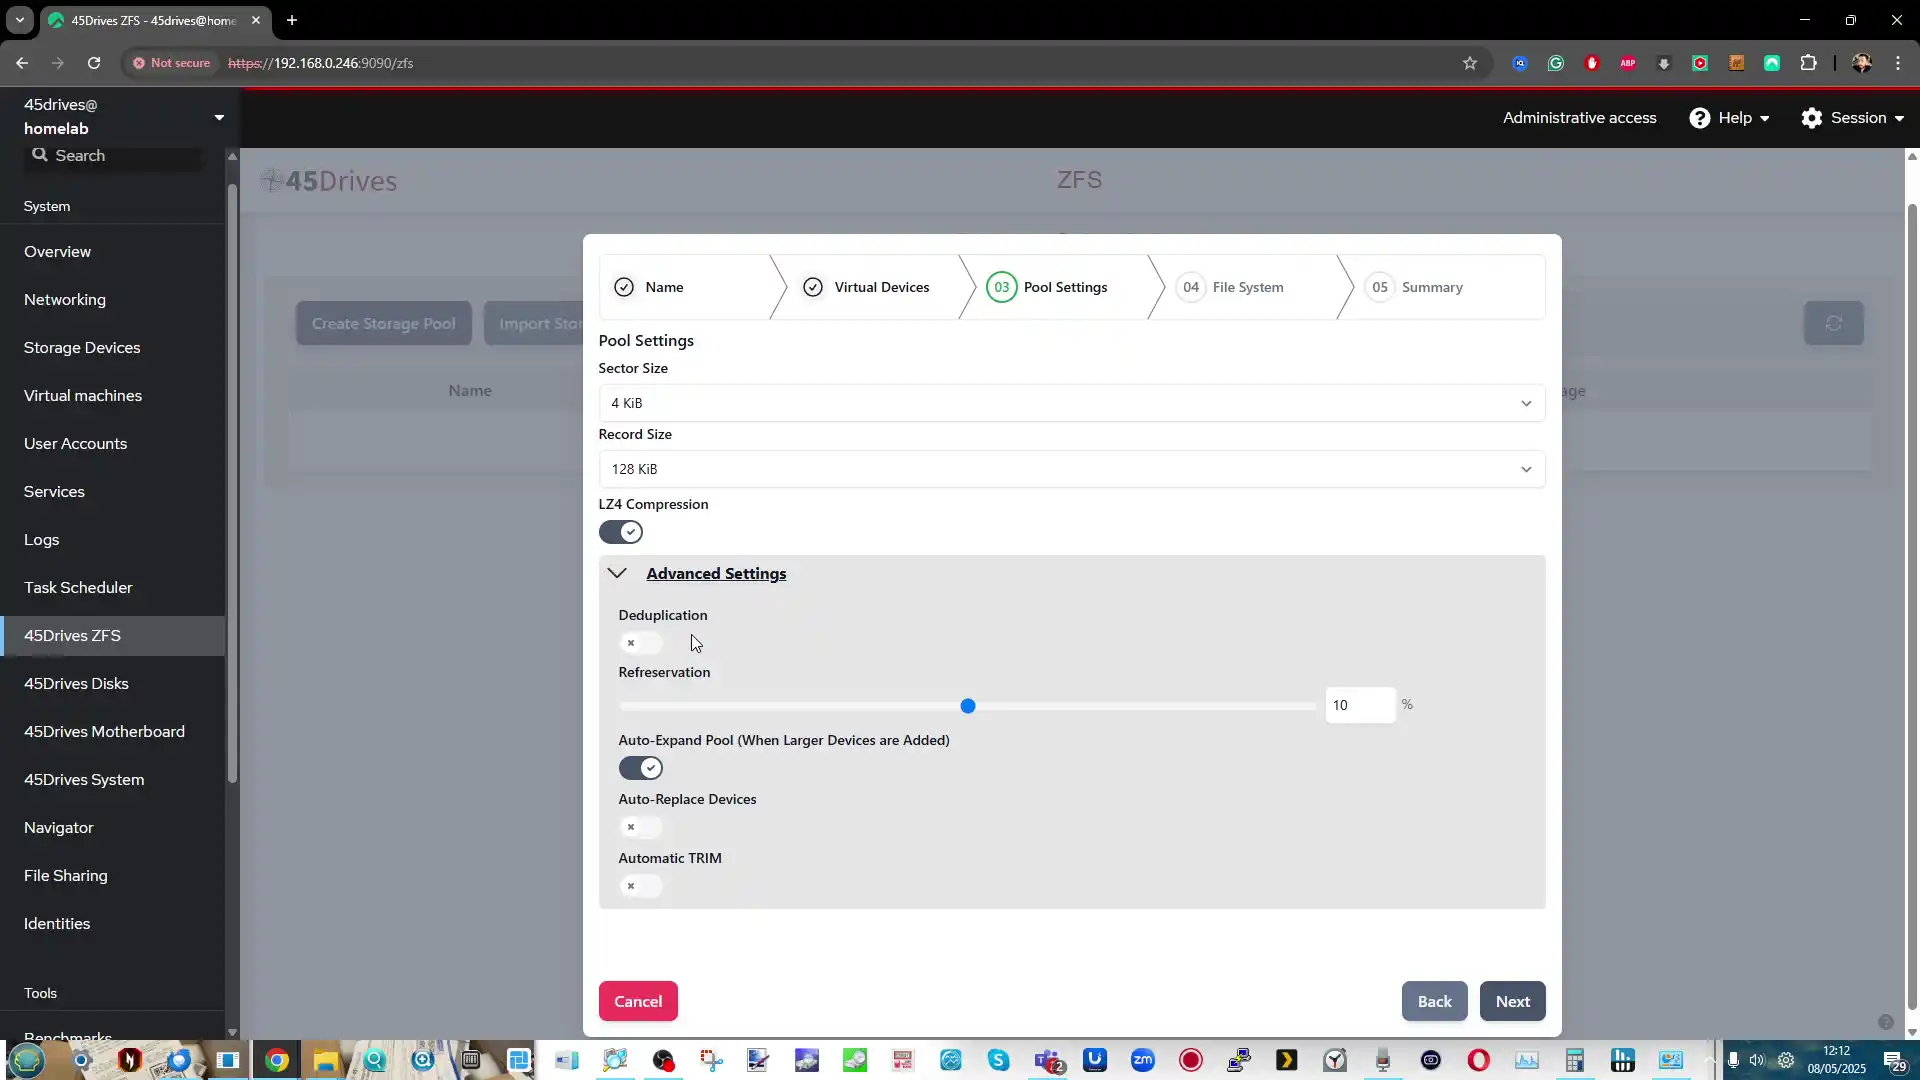Open Navigator in the sidebar
Screen dimensions: 1920x1080
112,828
